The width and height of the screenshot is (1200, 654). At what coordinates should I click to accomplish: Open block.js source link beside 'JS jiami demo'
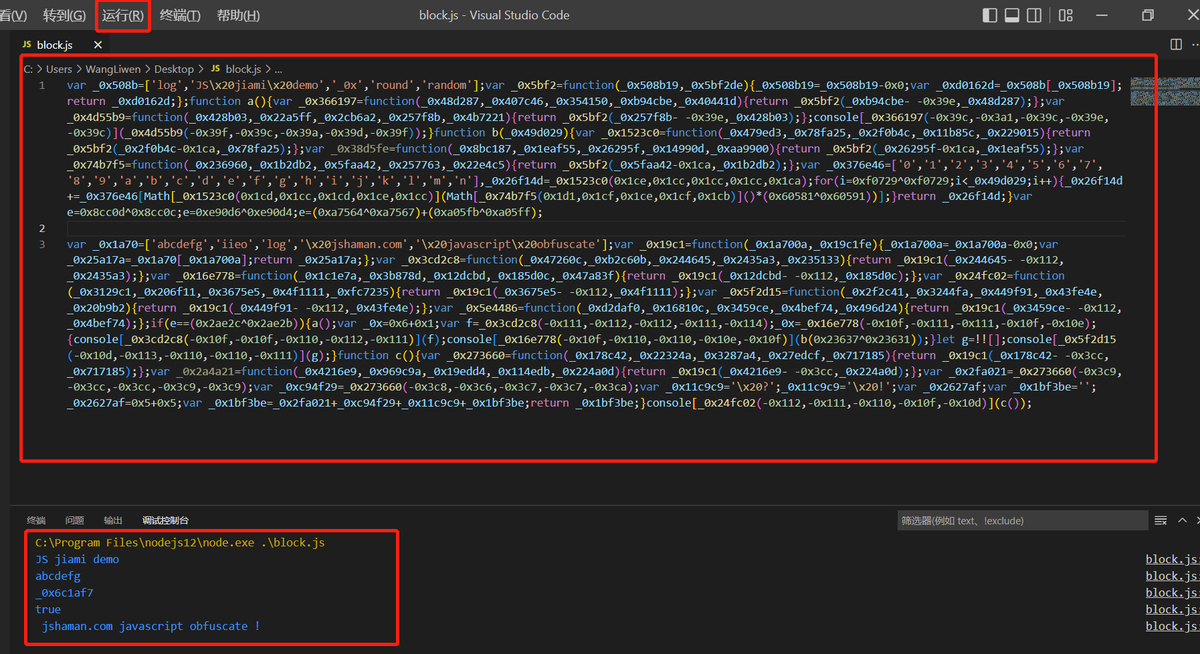1172,559
